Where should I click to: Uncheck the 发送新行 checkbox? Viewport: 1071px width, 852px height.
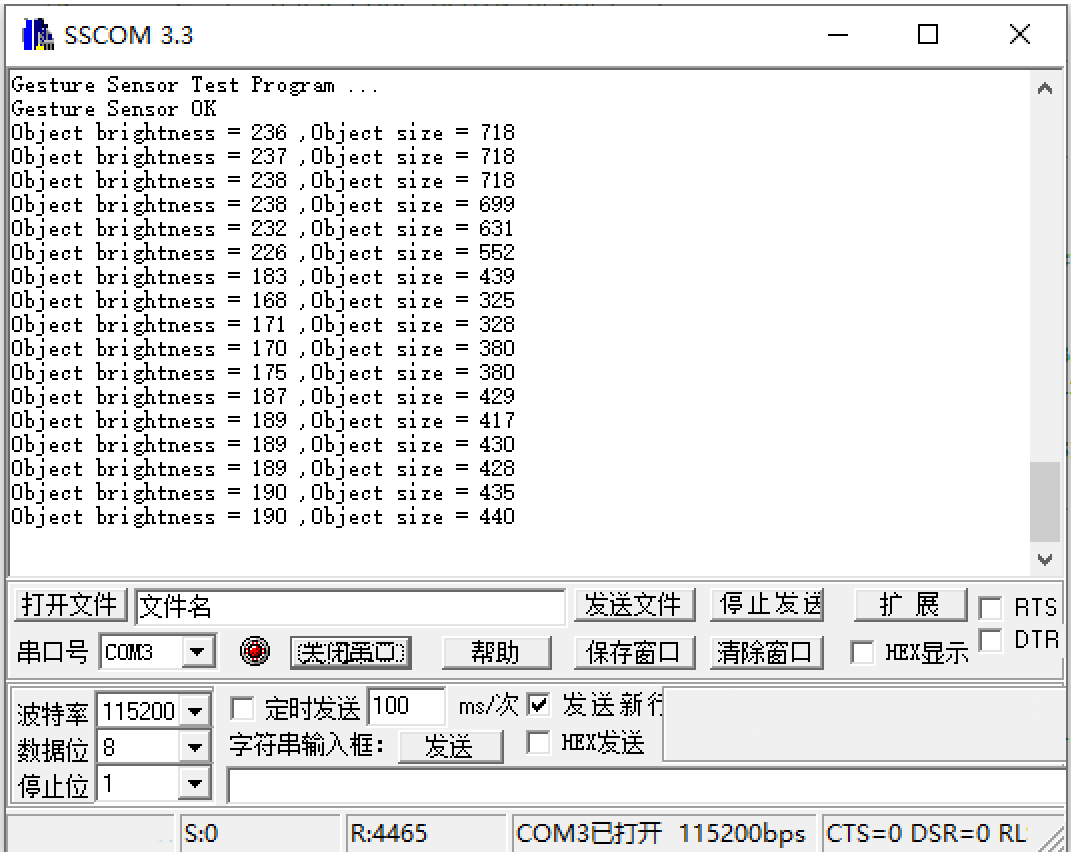click(538, 705)
